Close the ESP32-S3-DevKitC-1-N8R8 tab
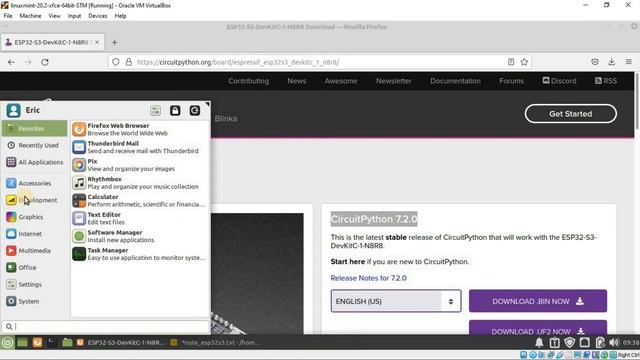640x360 pixels. (97, 42)
